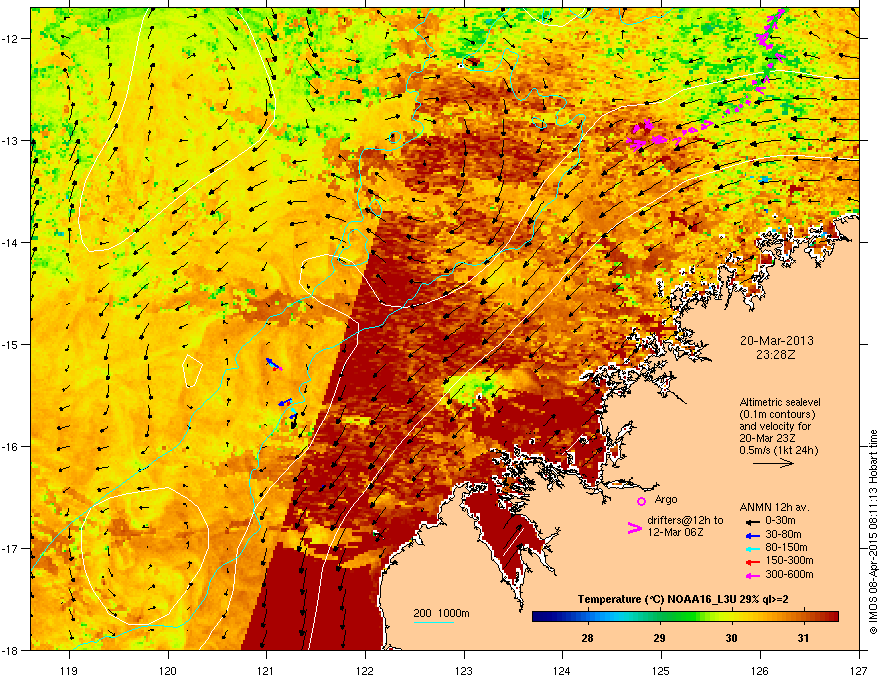Click the 300-600m depth label

coord(789,574)
